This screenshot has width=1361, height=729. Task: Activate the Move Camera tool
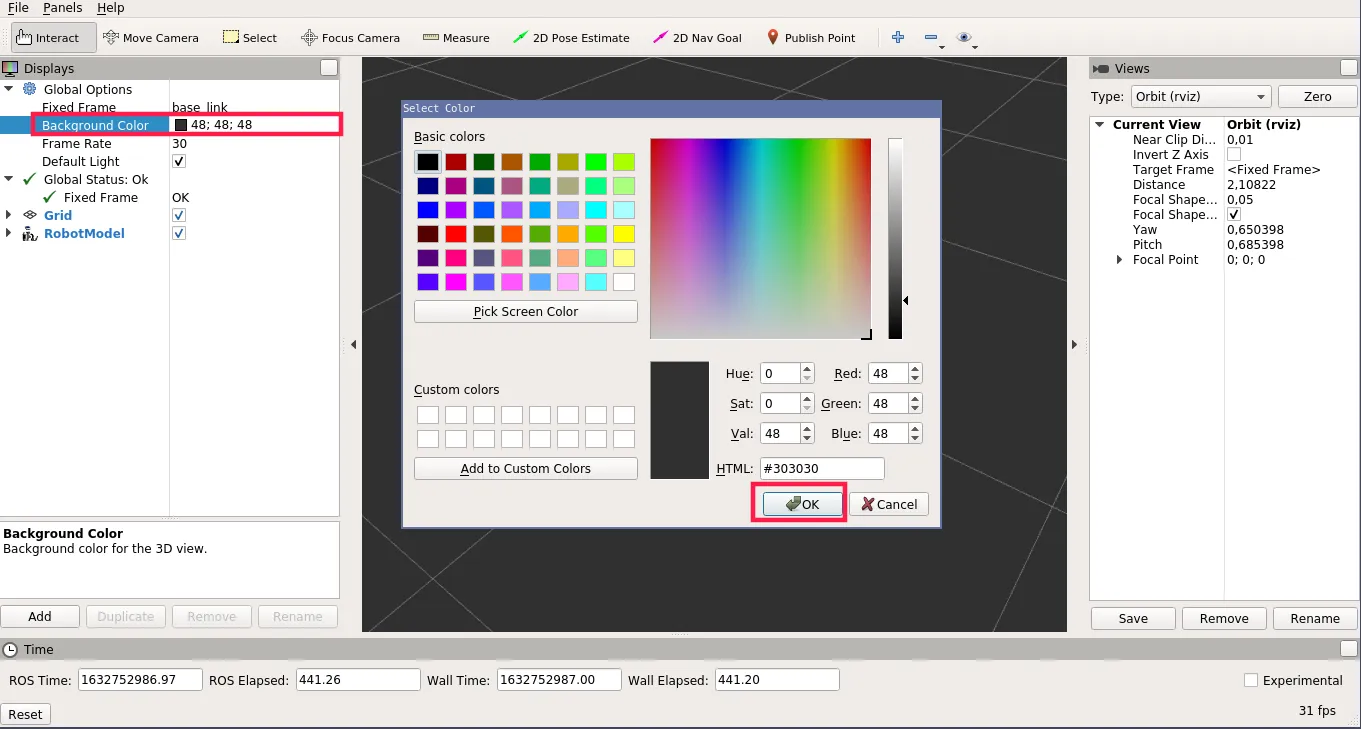[x=151, y=38]
